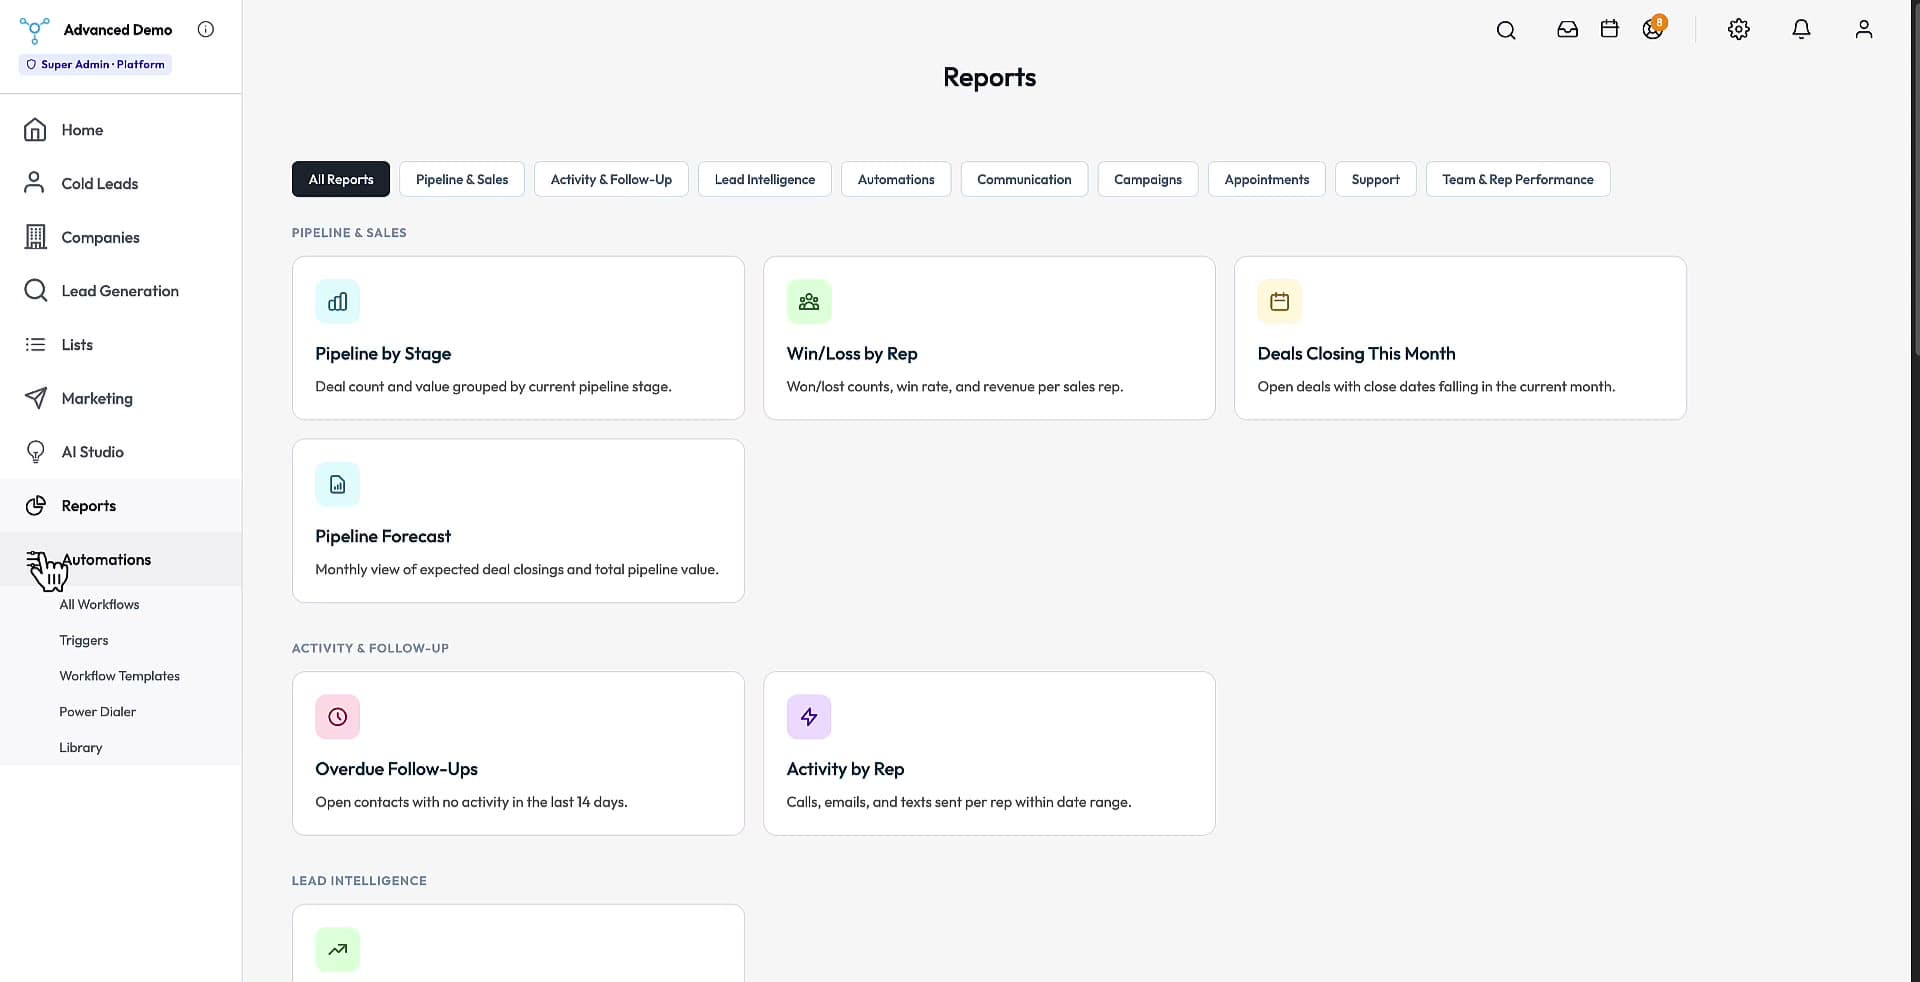Image resolution: width=1920 pixels, height=982 pixels.
Task: Open the calendar icon in top bar
Action: 1609,29
